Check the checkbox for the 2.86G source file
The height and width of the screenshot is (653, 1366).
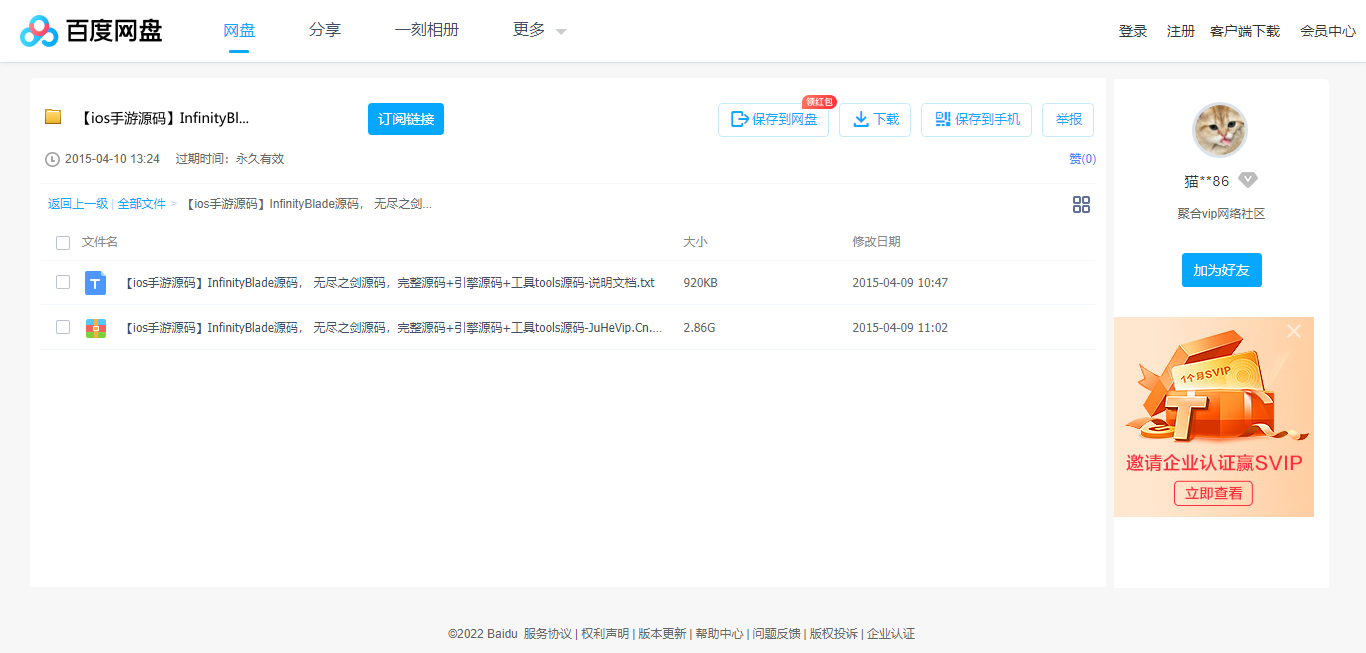pos(63,327)
